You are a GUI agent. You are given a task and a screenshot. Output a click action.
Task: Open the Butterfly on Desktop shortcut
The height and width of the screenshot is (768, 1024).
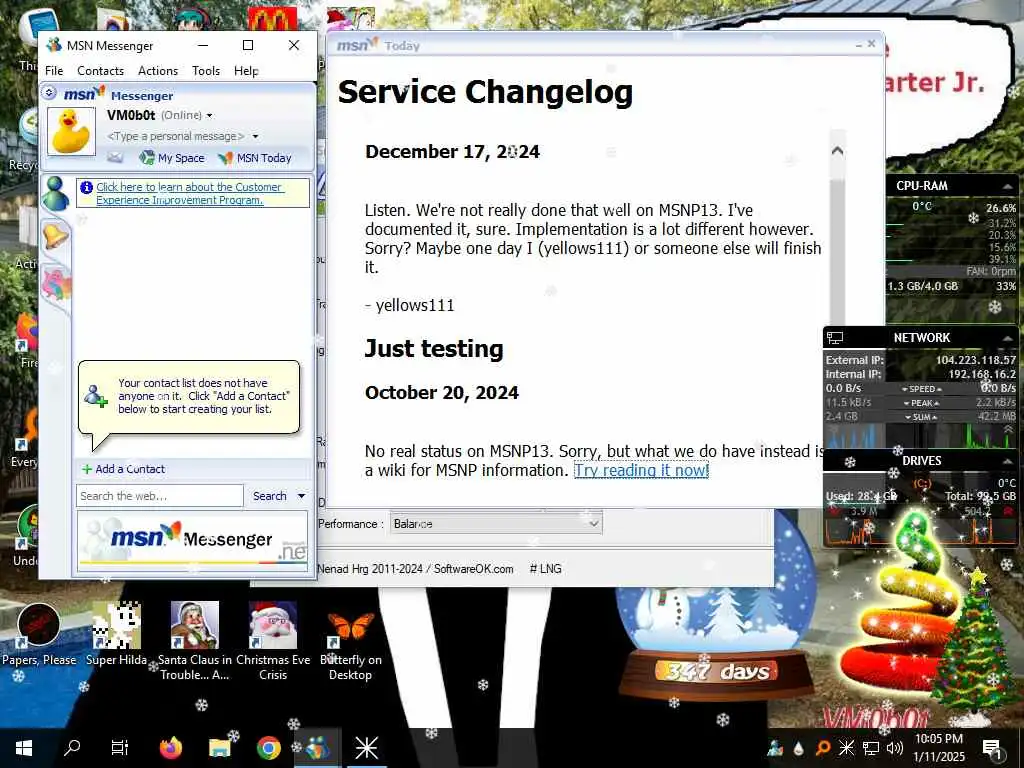tap(351, 643)
